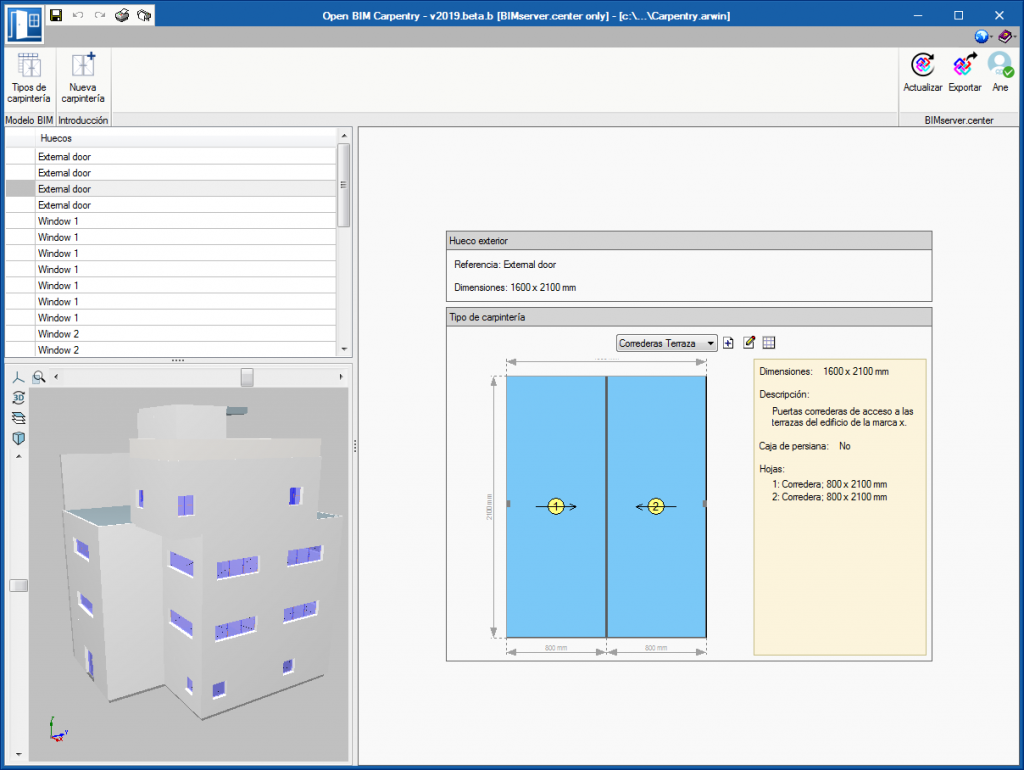Click the print preview icon beside the printer
This screenshot has height=770, width=1024.
coord(144,15)
